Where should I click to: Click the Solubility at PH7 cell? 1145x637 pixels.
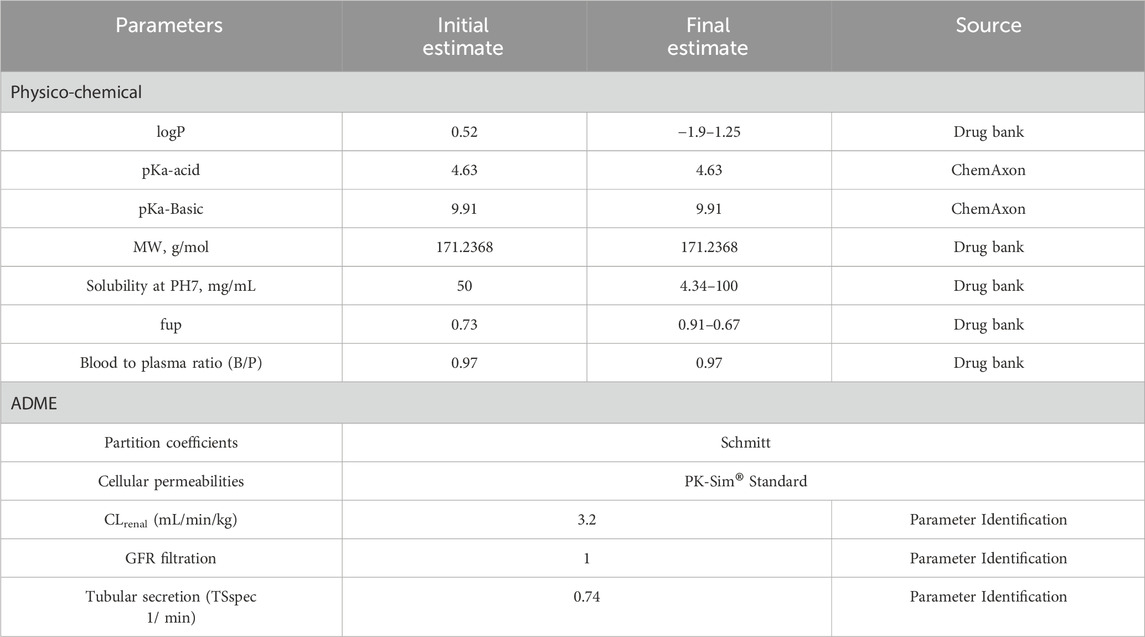[x=171, y=286]
